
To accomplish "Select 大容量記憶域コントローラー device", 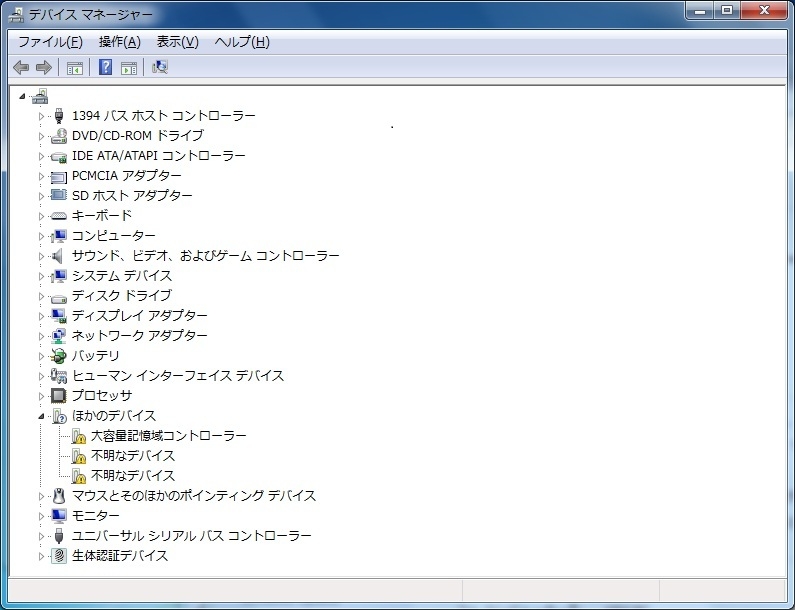I will [x=169, y=436].
